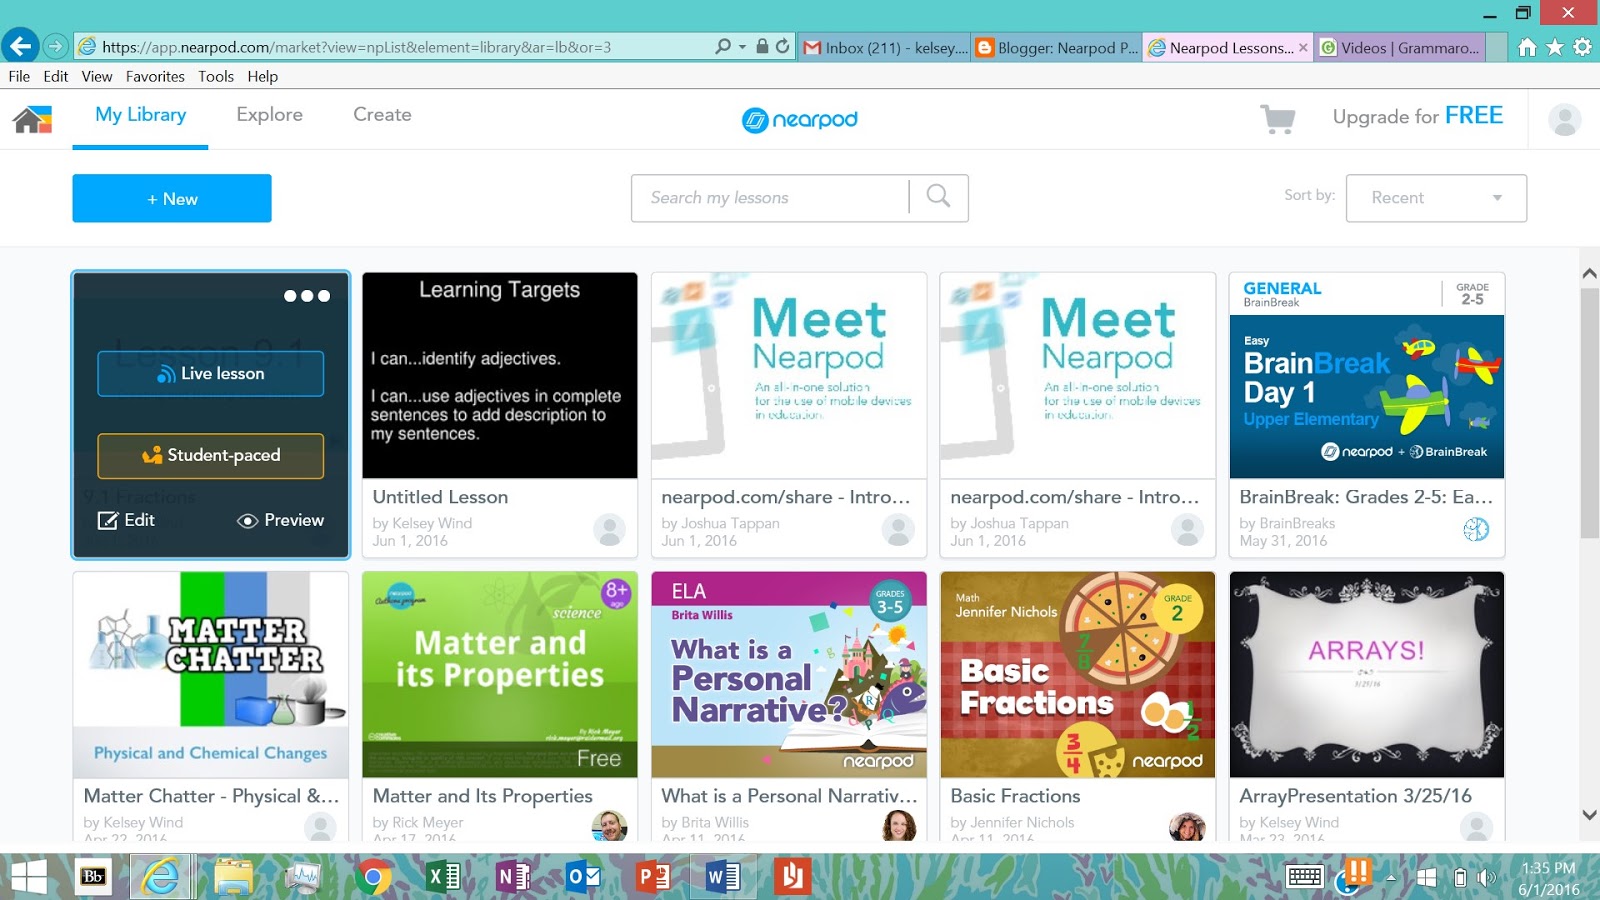Viewport: 1600px width, 900px height.
Task: Switch to My Library tab
Action: (140, 114)
